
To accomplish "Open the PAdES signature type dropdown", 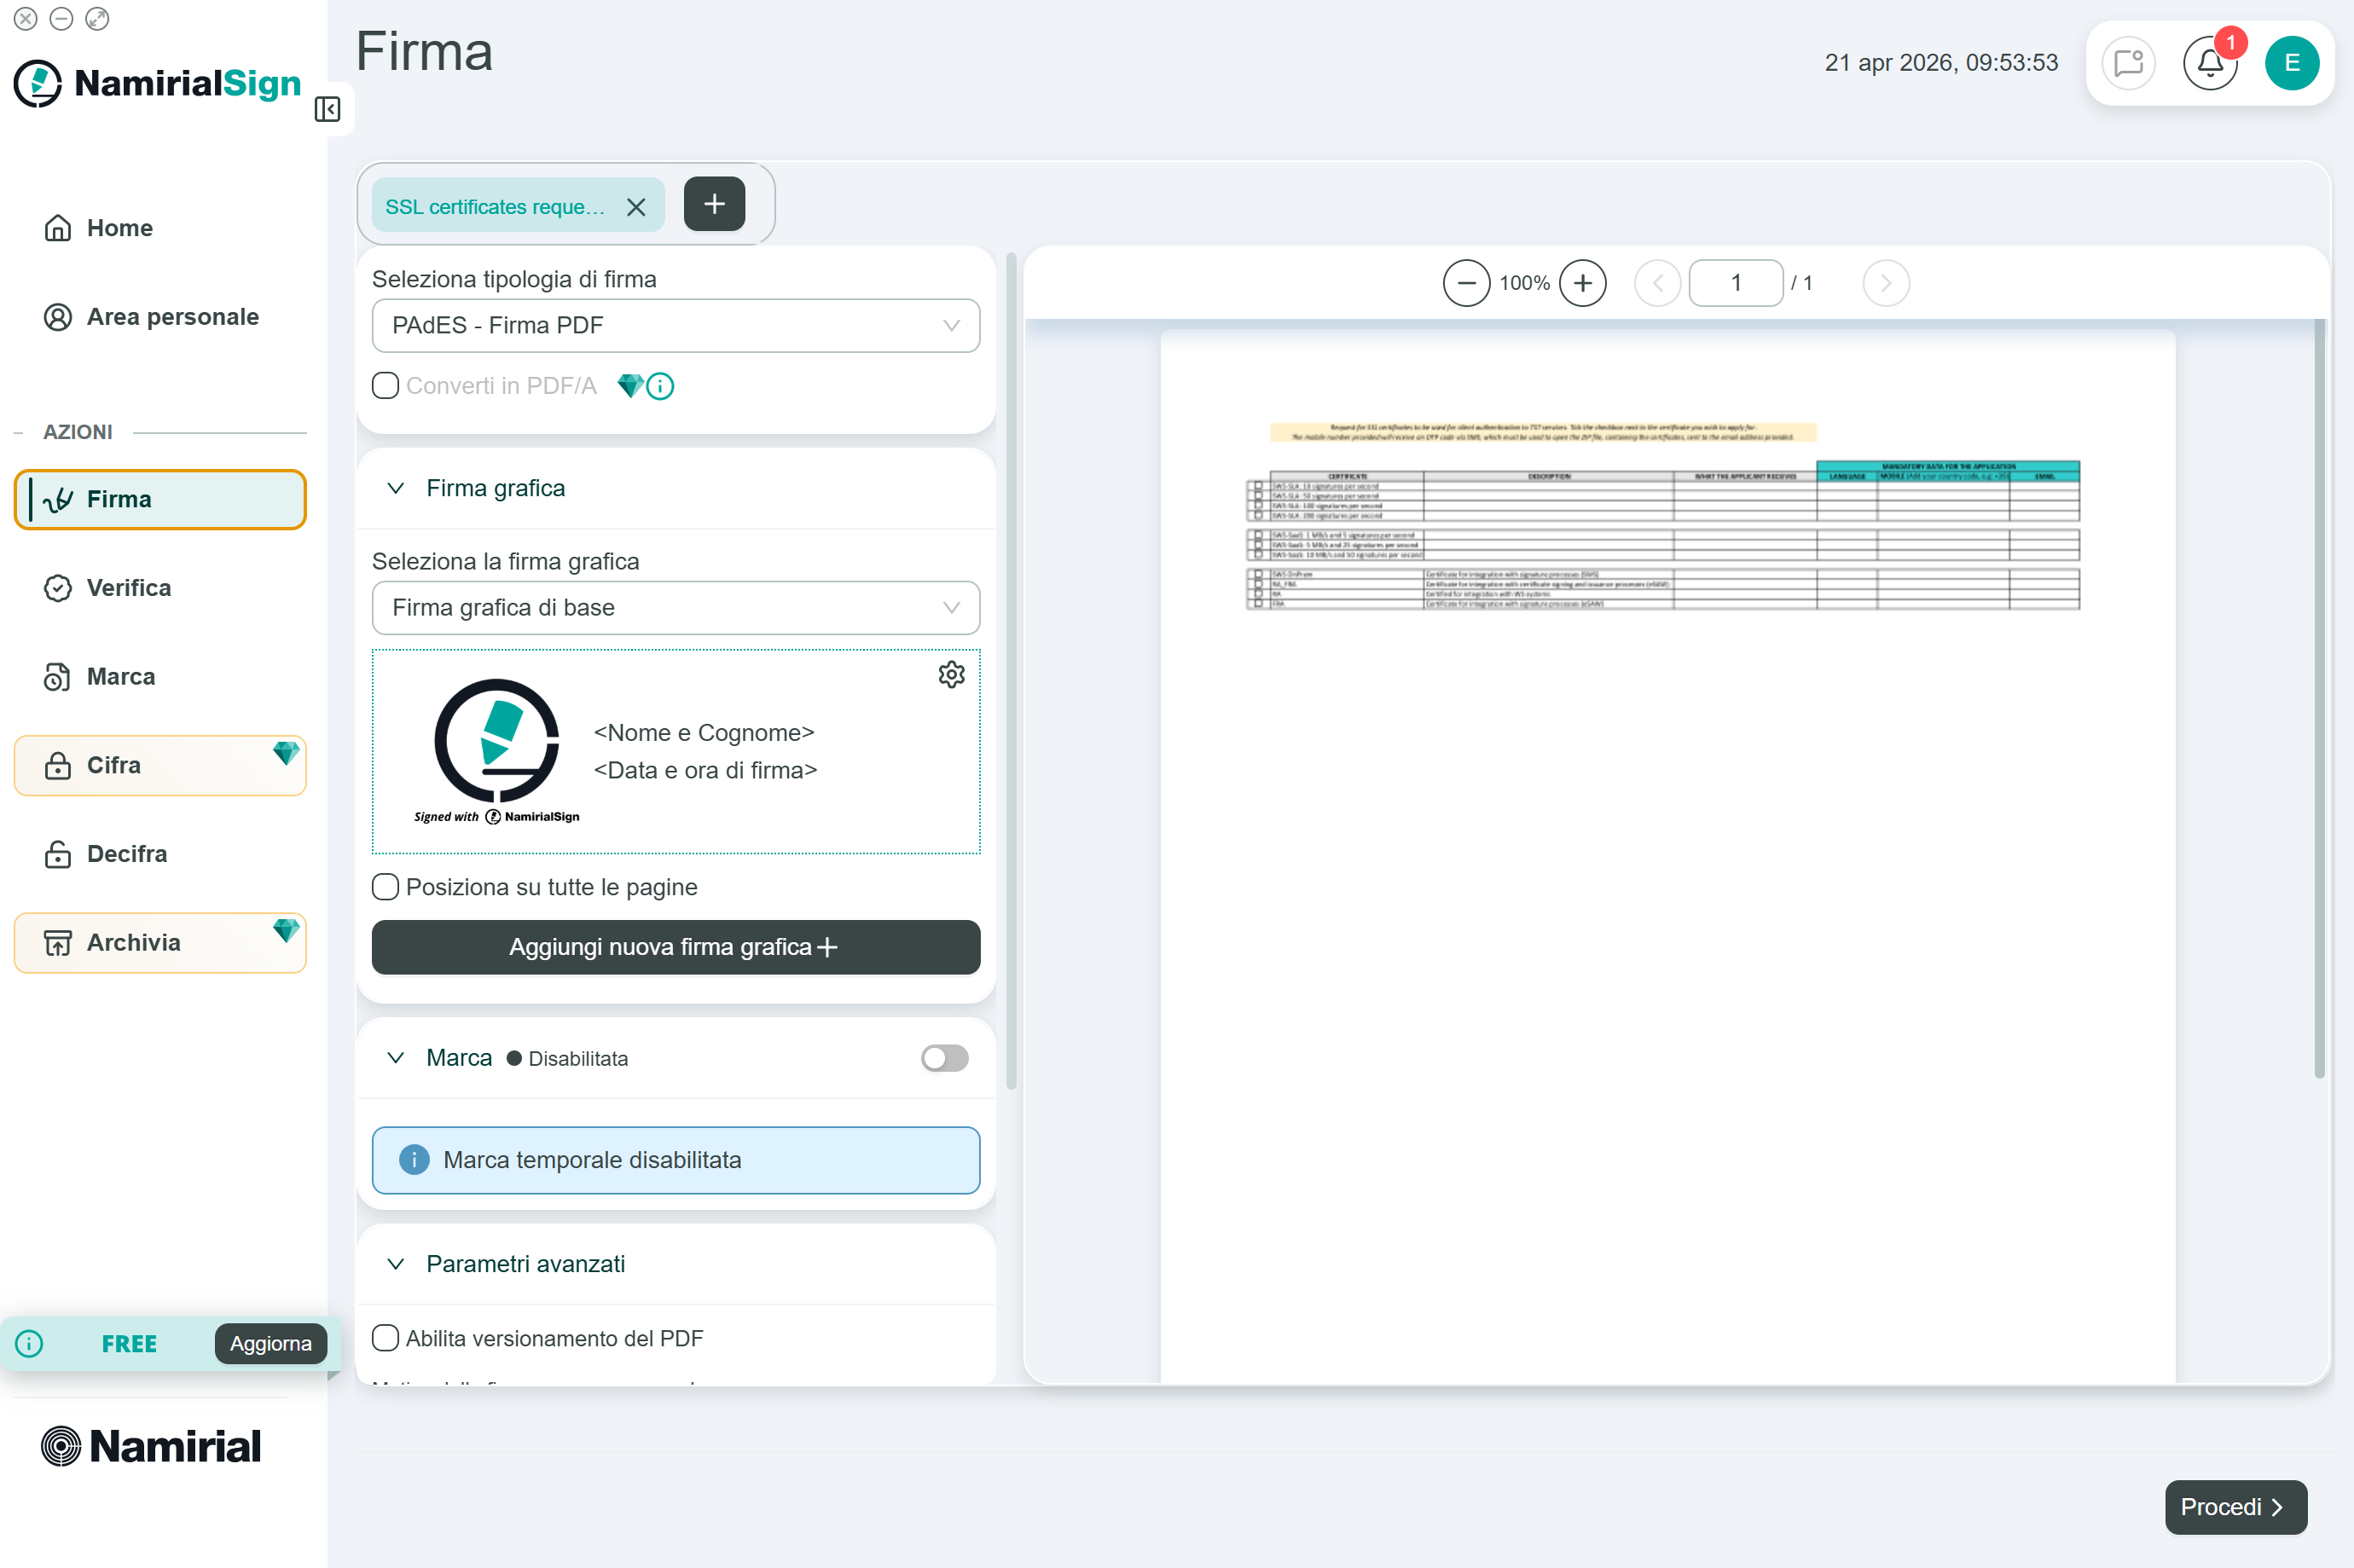I will point(675,326).
